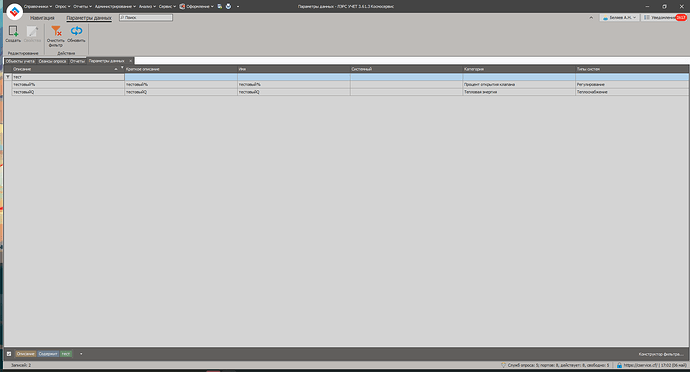Open the Сеансы опроса tab
The image size is (690, 372).
click(x=52, y=61)
